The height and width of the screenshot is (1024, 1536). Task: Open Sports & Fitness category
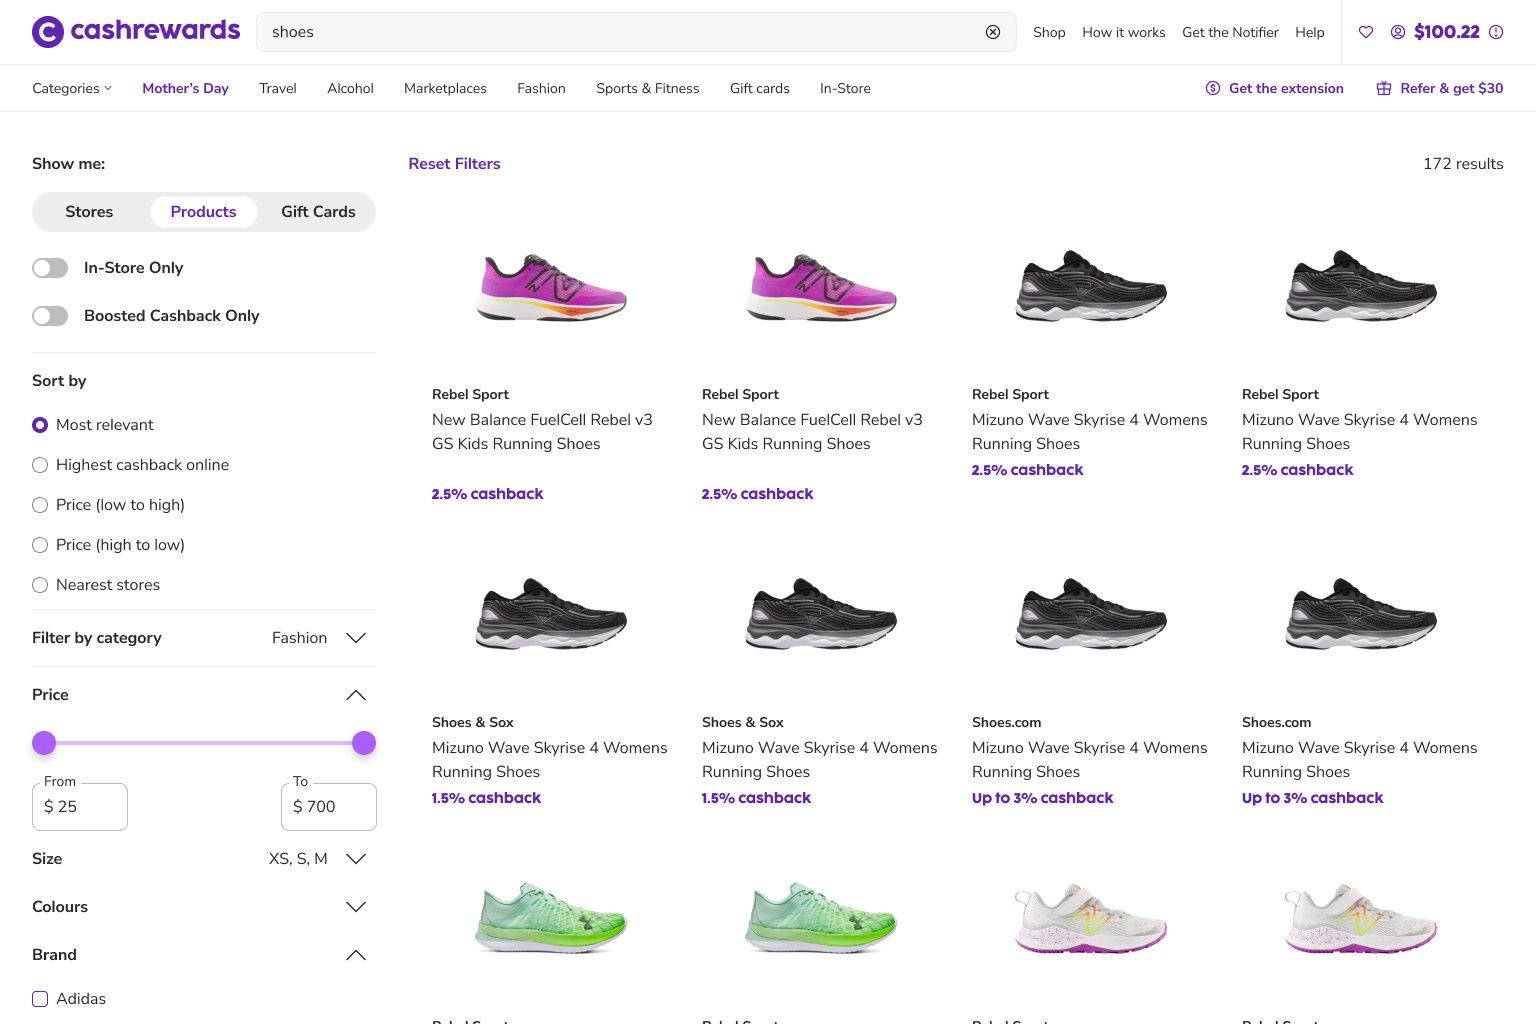click(648, 88)
